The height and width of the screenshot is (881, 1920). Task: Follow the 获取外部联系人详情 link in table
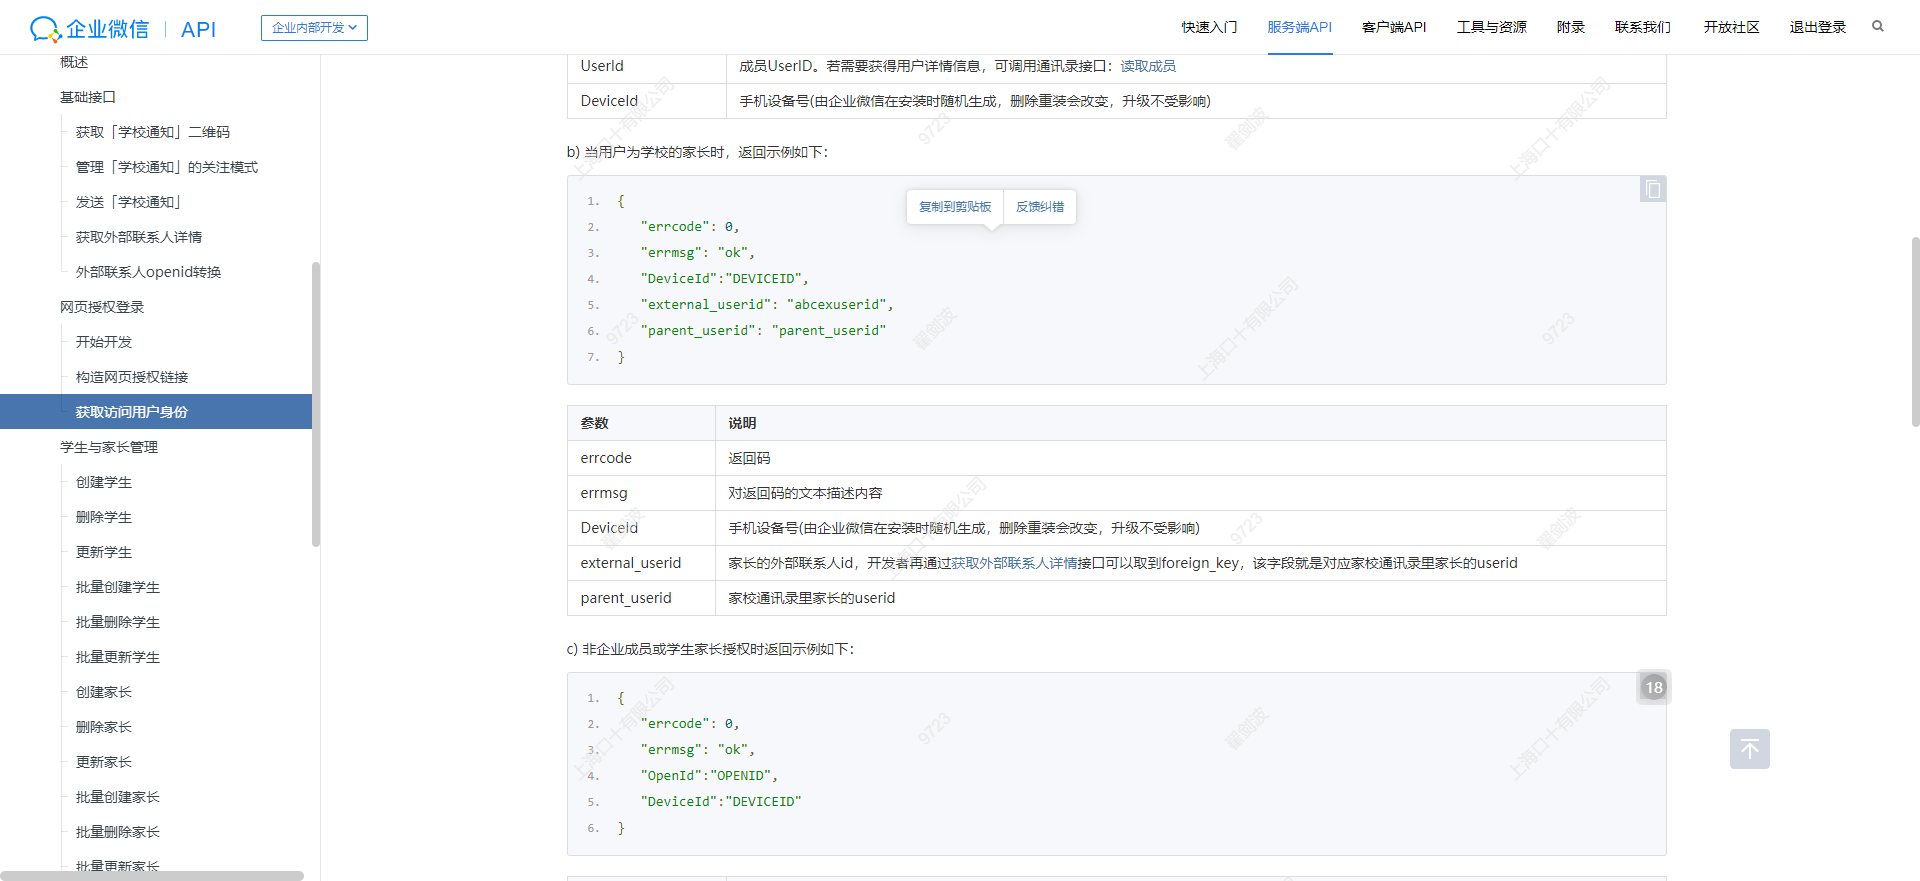pos(1014,563)
